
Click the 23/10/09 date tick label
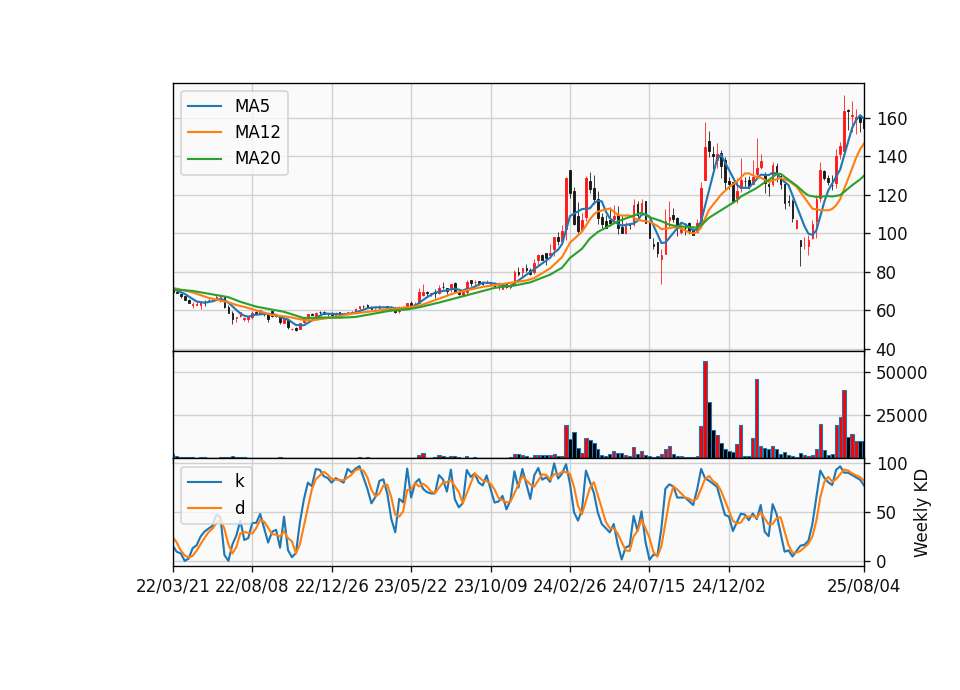tap(490, 586)
